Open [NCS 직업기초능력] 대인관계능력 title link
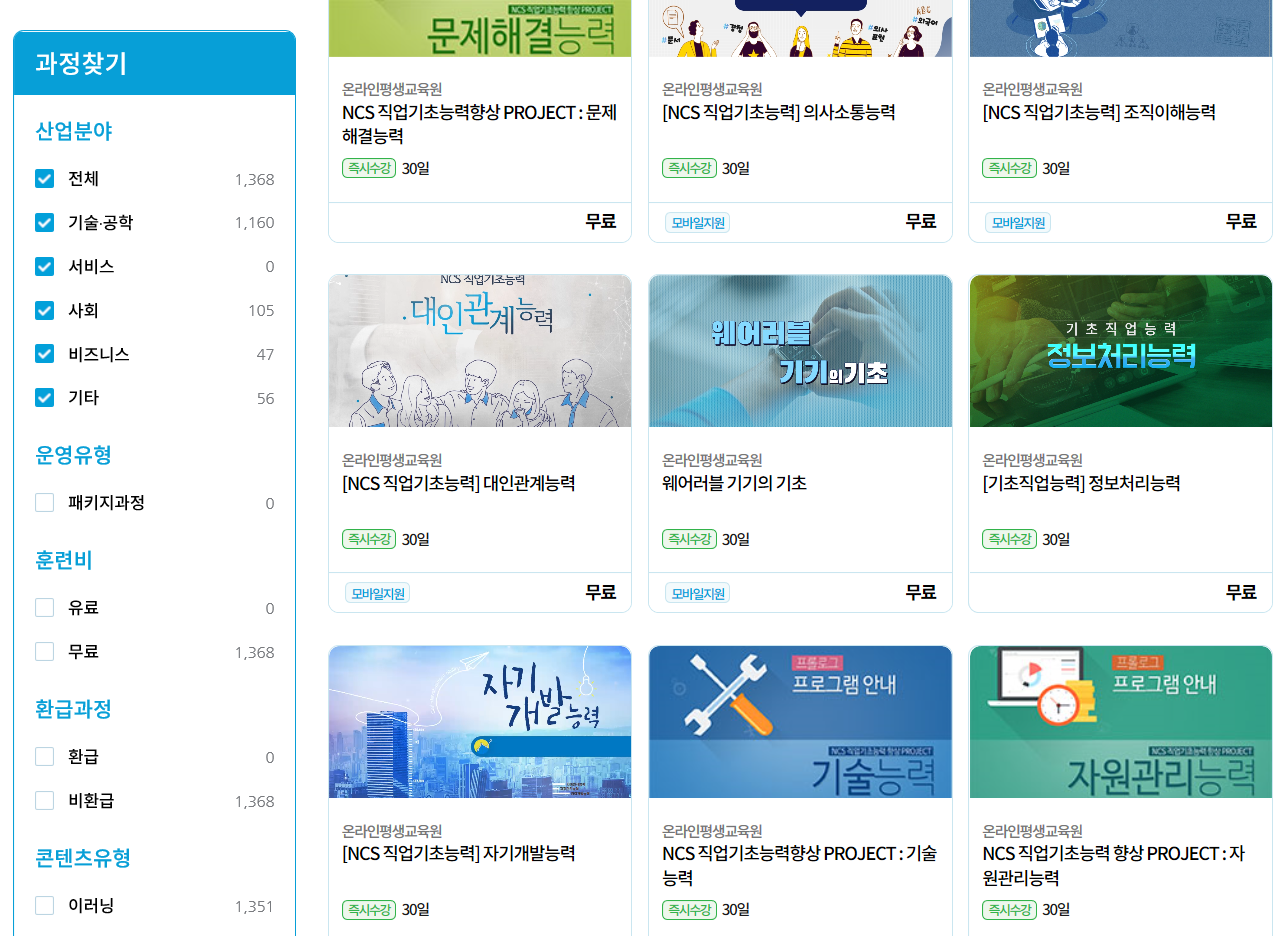This screenshot has width=1284, height=936. 459,483
